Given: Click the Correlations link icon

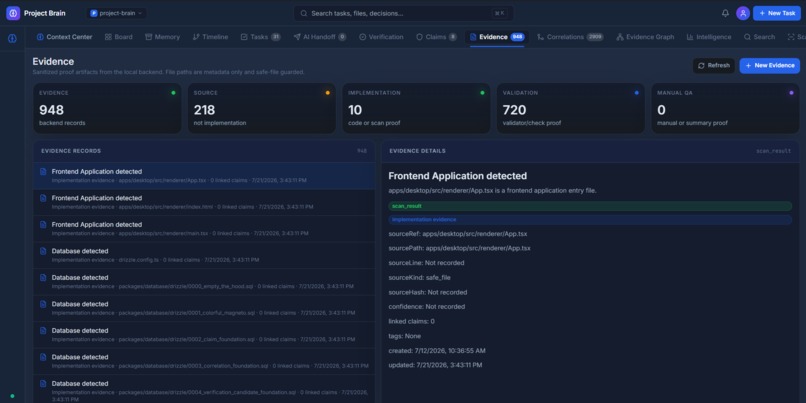Looking at the screenshot, I should pos(540,37).
